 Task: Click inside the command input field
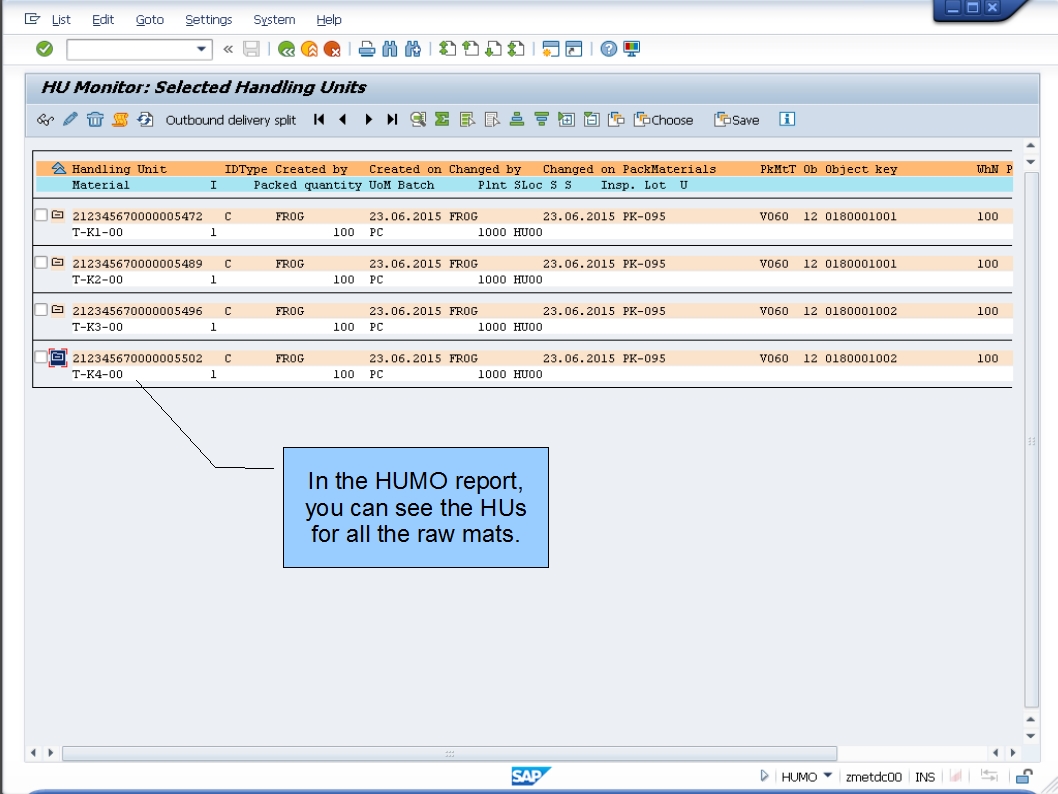point(131,49)
